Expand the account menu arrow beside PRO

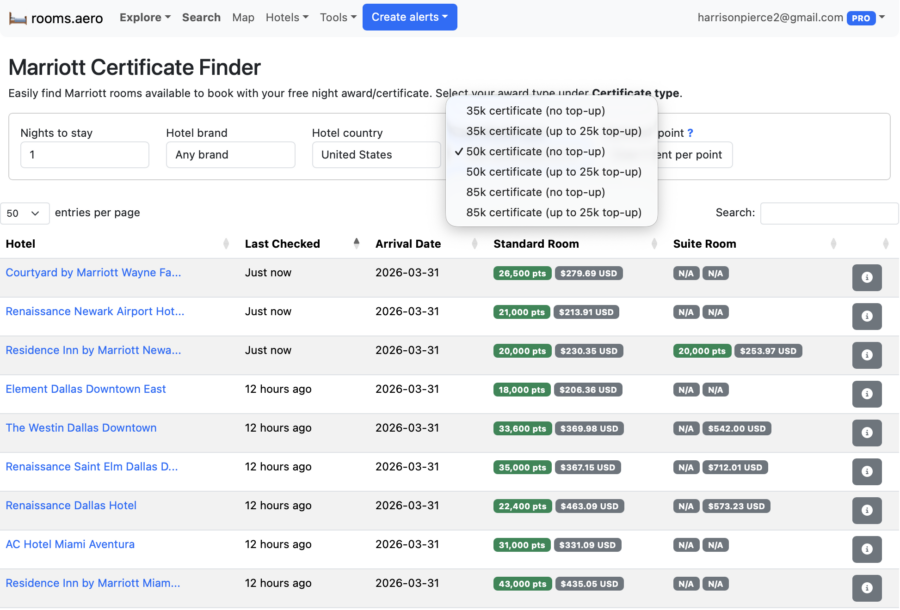click(882, 18)
